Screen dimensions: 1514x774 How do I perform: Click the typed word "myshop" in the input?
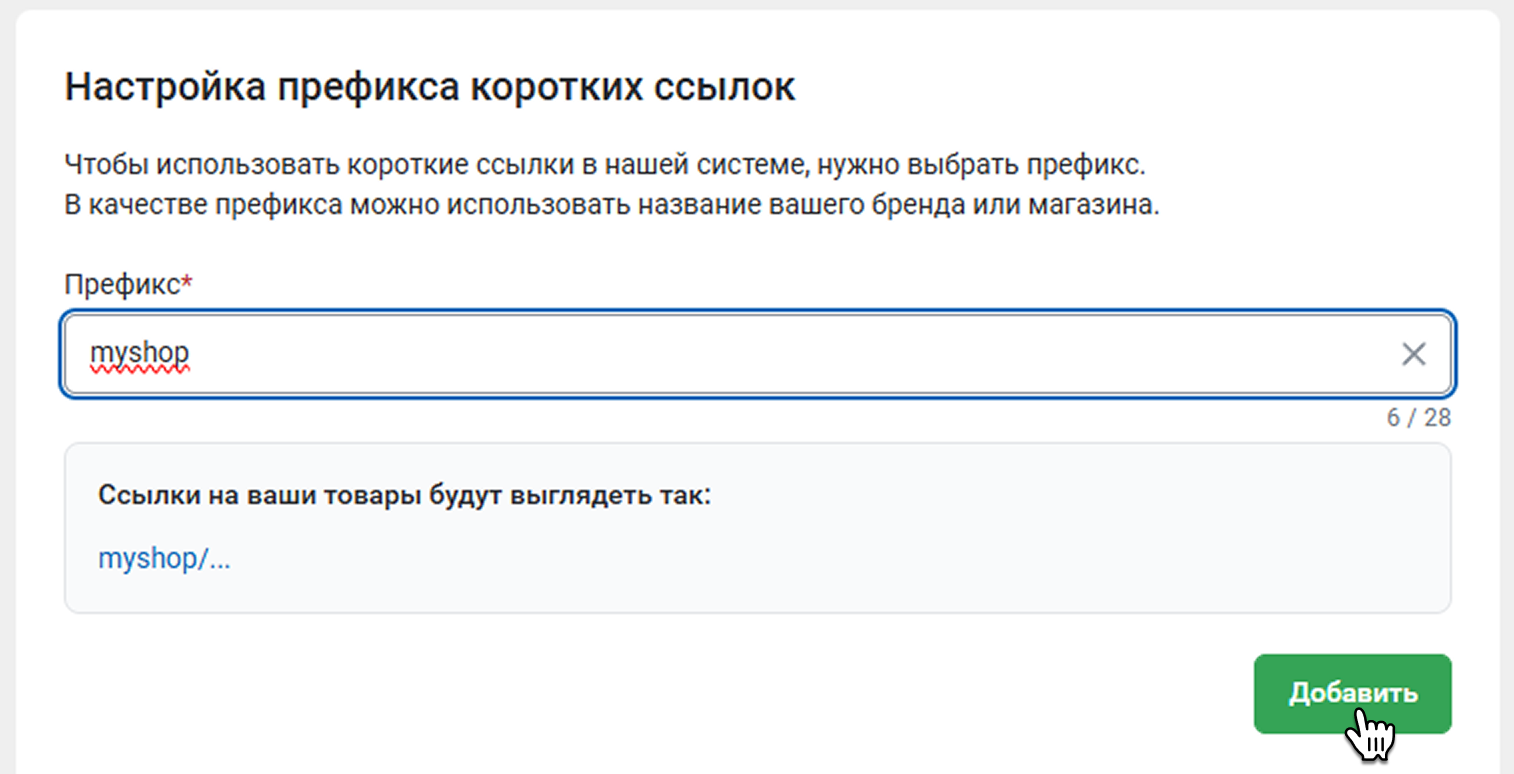click(x=139, y=354)
